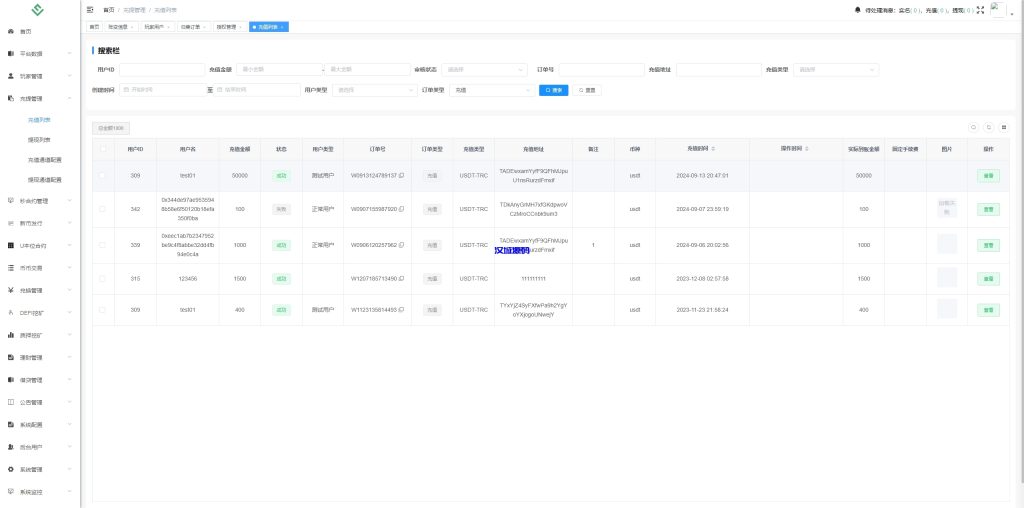This screenshot has width=1024, height=508.
Task: Collapse the sidebar using hamburger icon
Action: click(91, 9)
